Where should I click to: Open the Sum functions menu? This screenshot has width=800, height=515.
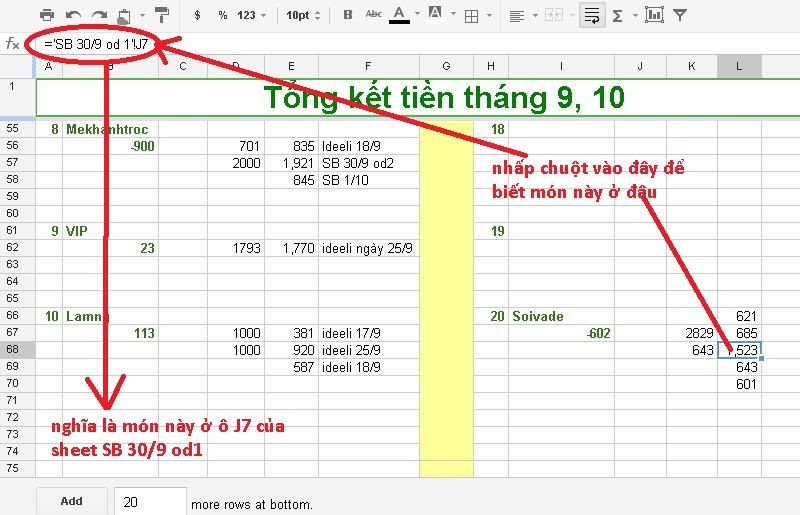pos(622,15)
